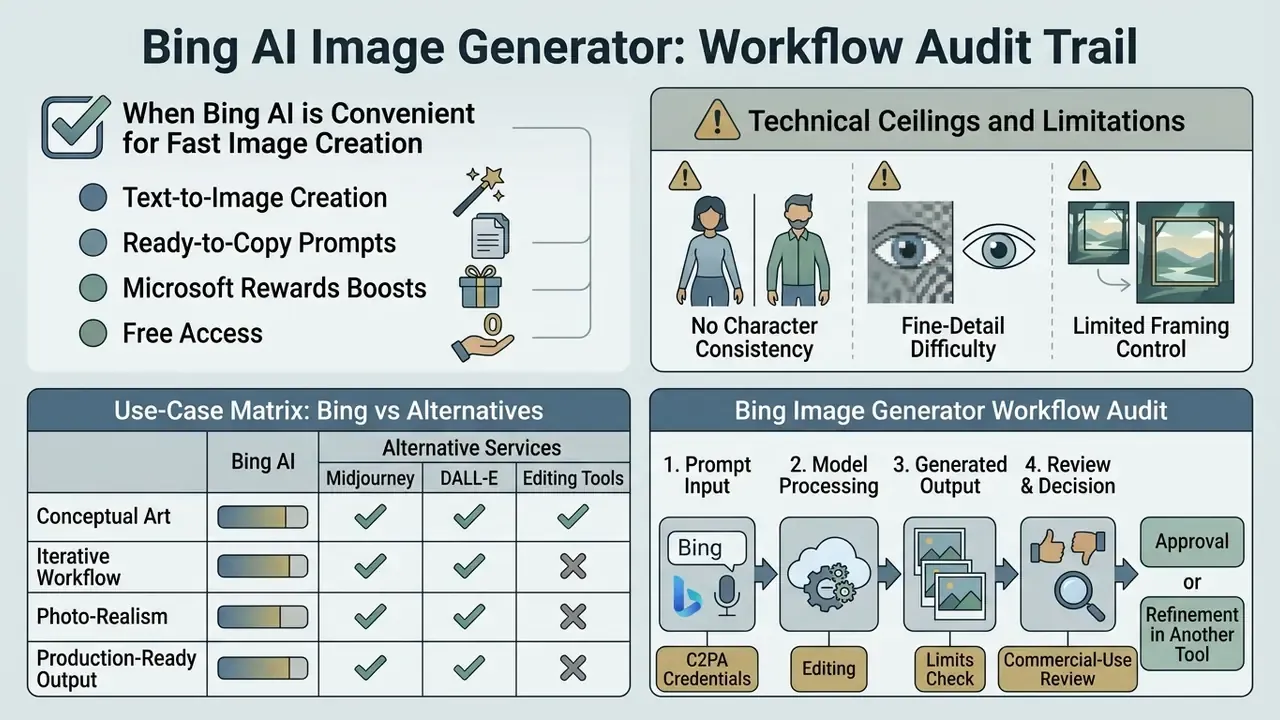Screen dimensions: 1280x720
Task: Click the Approval button
Action: click(x=1192, y=542)
